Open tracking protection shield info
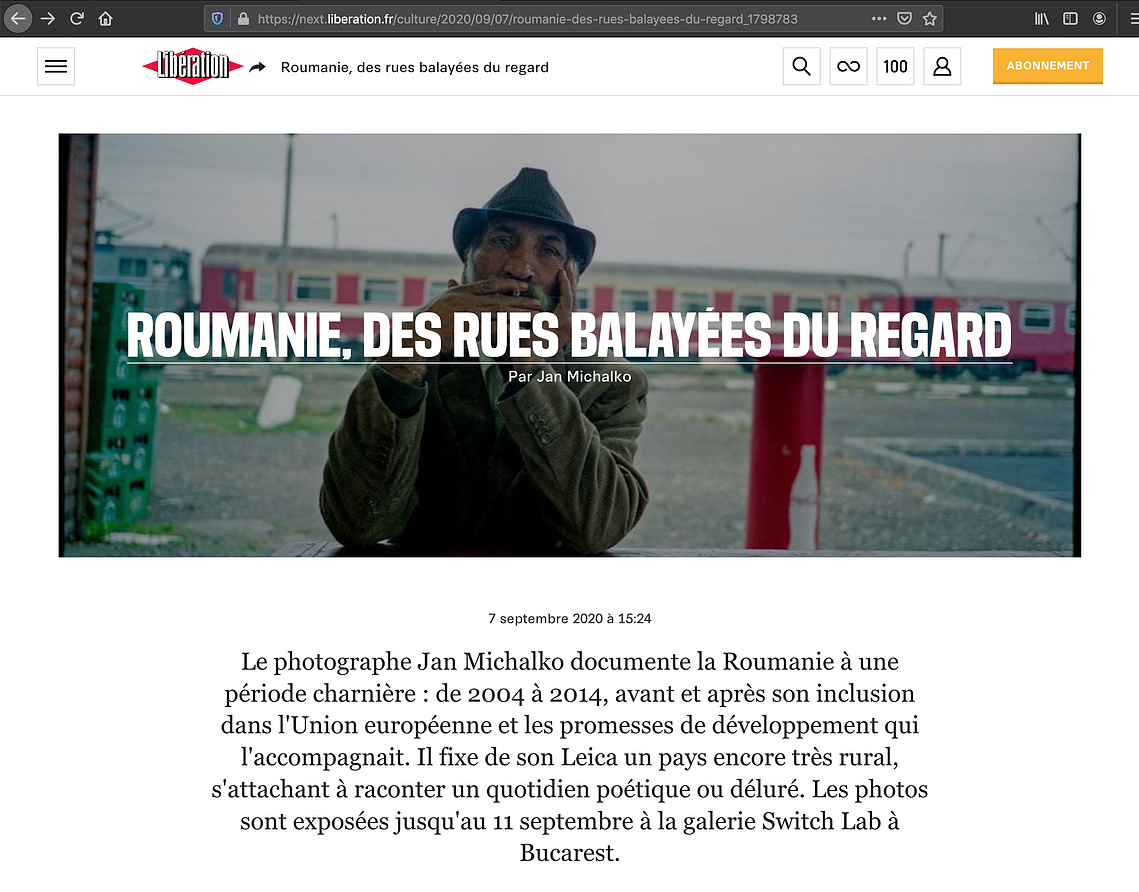1139x892 pixels. click(217, 19)
